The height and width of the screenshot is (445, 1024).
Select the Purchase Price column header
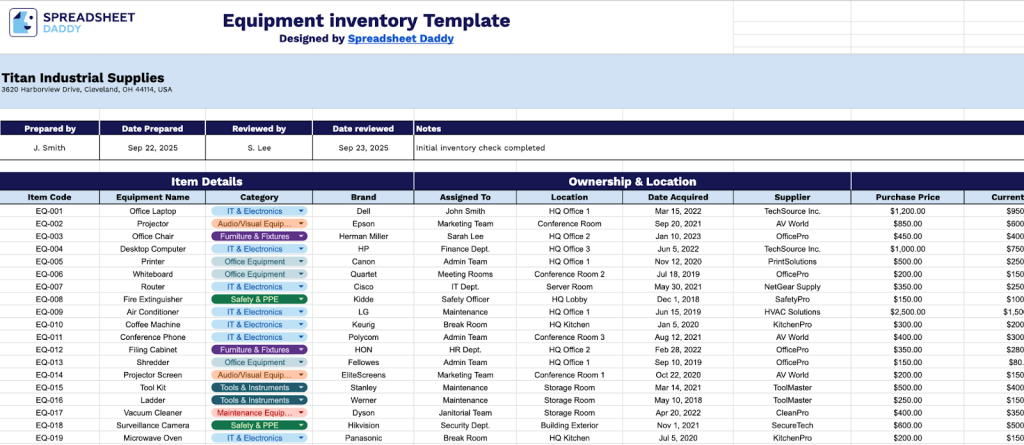click(x=907, y=197)
